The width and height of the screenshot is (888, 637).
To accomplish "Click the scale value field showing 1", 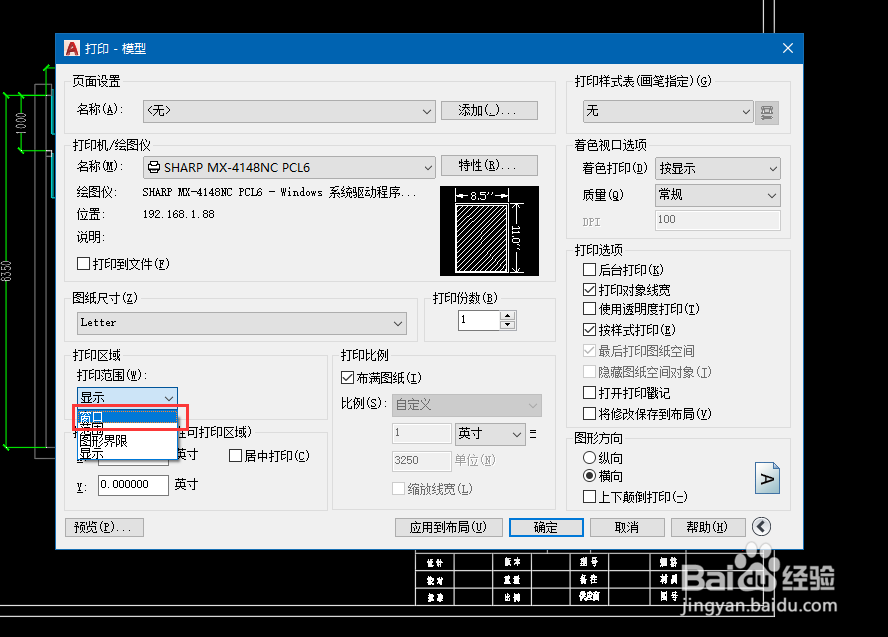I will point(421,433).
